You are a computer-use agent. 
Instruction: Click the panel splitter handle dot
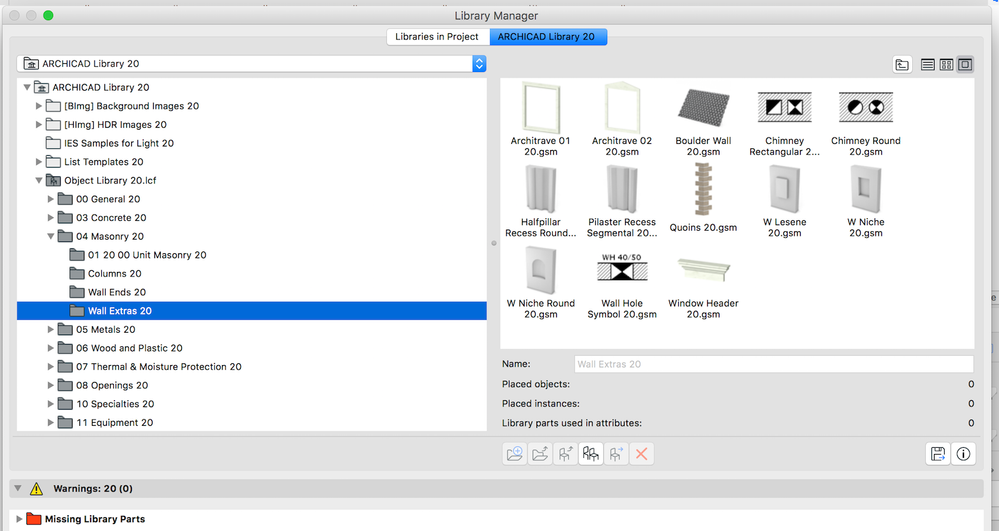coord(494,243)
